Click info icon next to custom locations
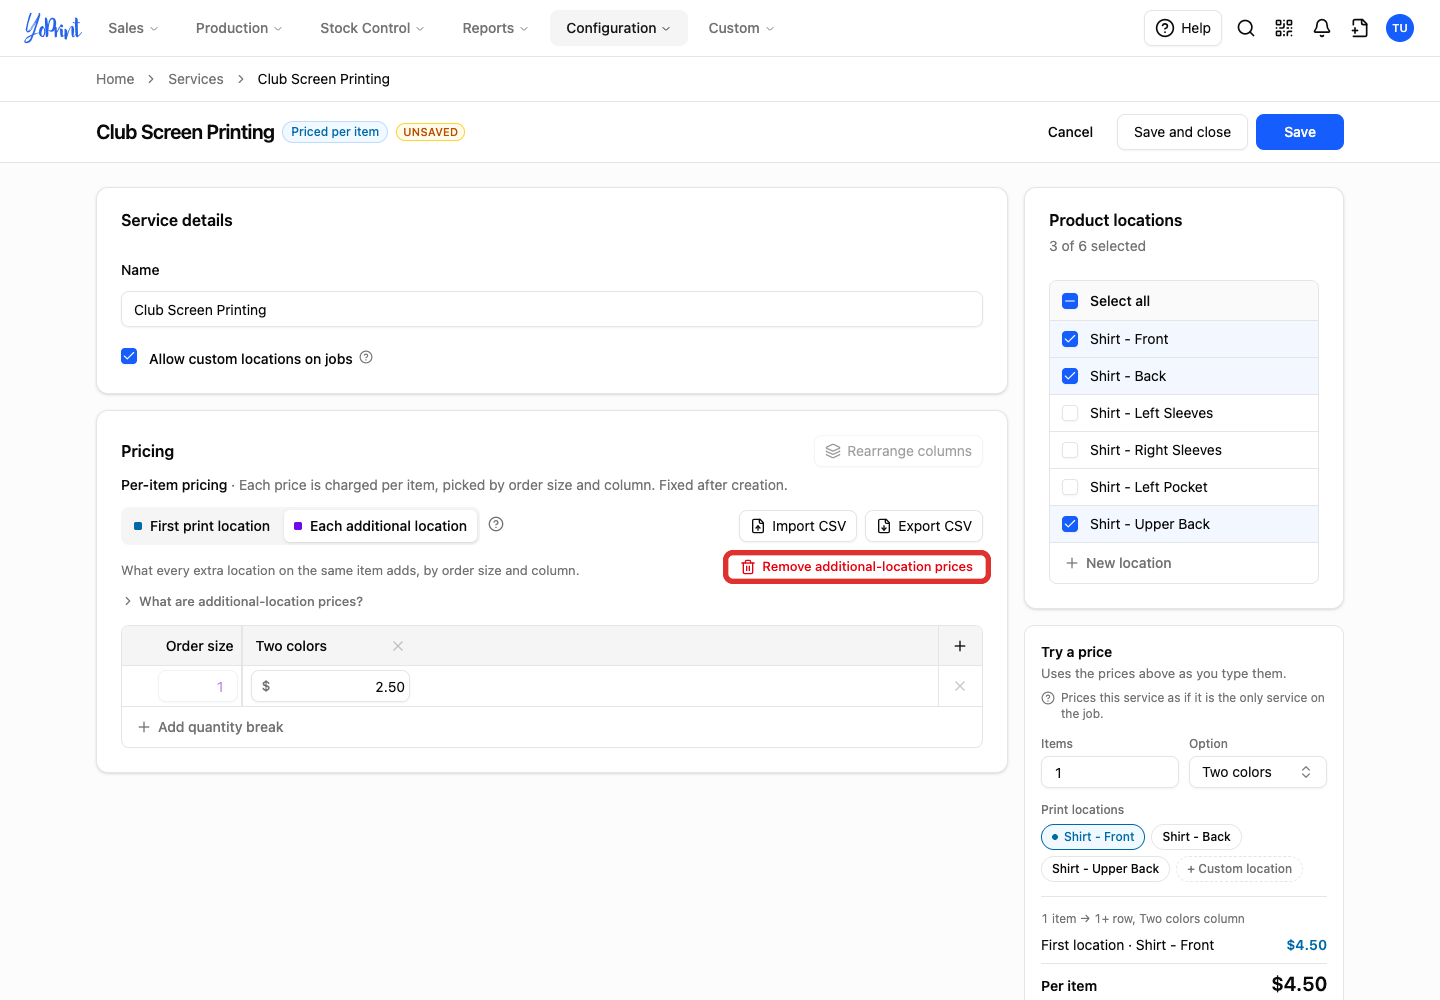1440x1000 pixels. coord(366,357)
